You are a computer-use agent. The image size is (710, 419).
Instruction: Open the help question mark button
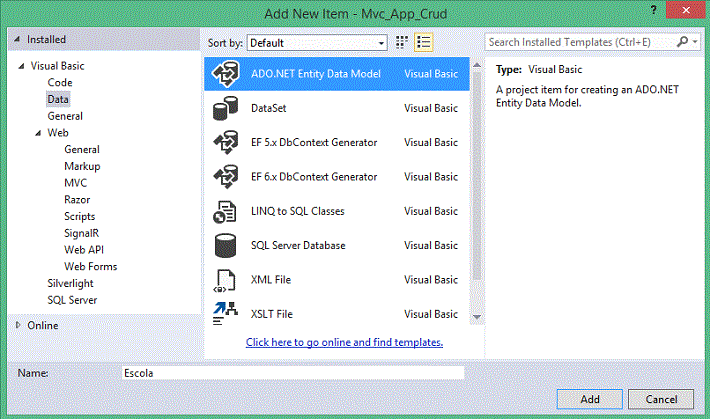click(653, 10)
